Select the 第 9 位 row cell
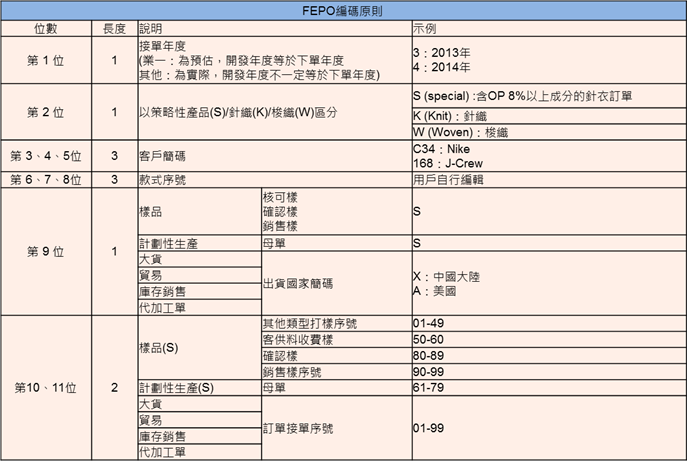Screen dimensions: 687x461 (45, 252)
